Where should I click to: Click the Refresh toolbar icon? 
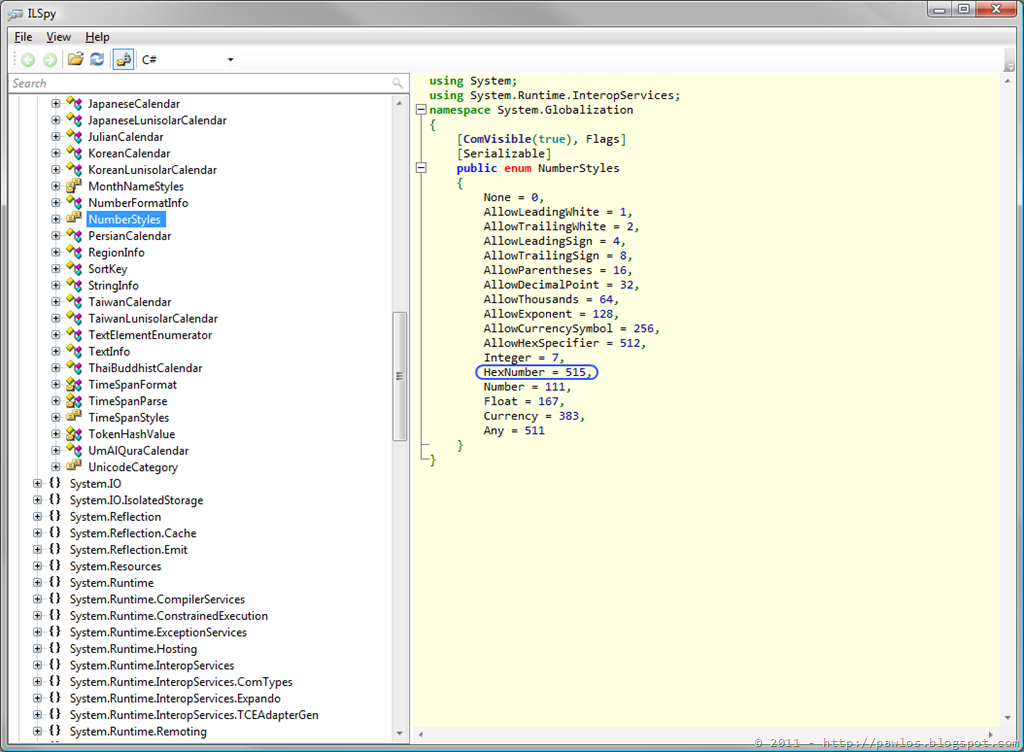click(x=97, y=59)
